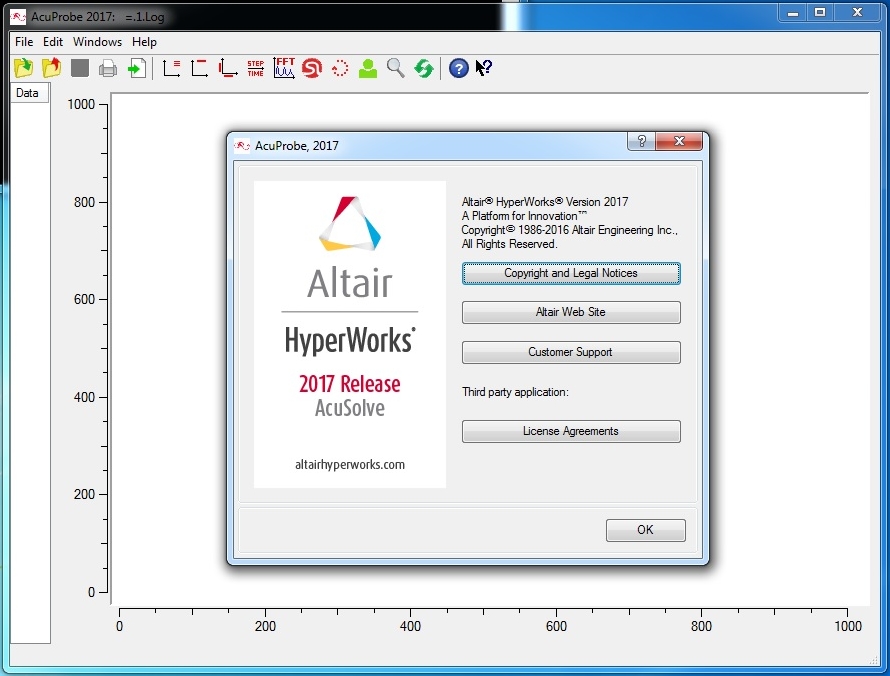Click the What's This cursor help icon

[484, 69]
